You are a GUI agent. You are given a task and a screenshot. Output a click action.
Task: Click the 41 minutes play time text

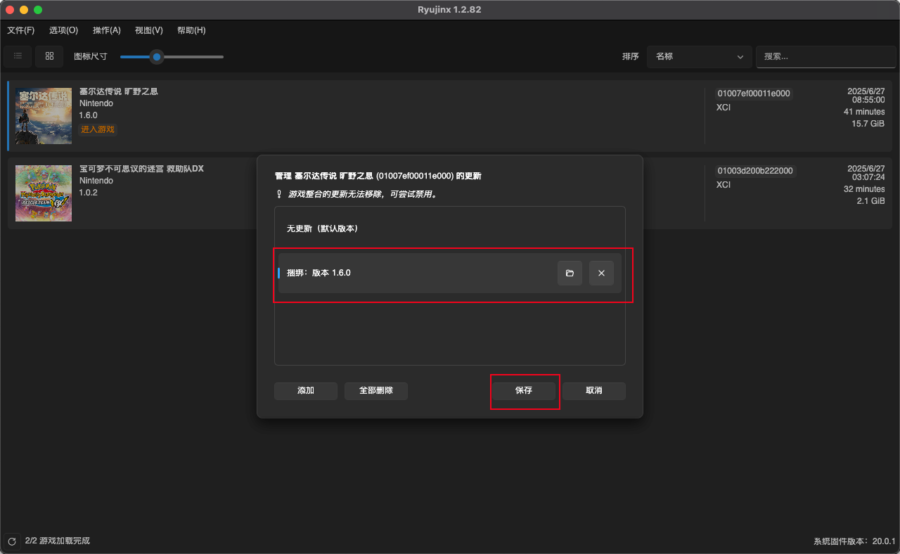coord(864,112)
